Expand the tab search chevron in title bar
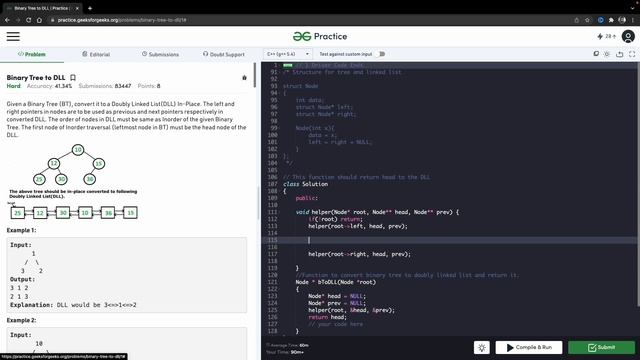 (x=633, y=8)
